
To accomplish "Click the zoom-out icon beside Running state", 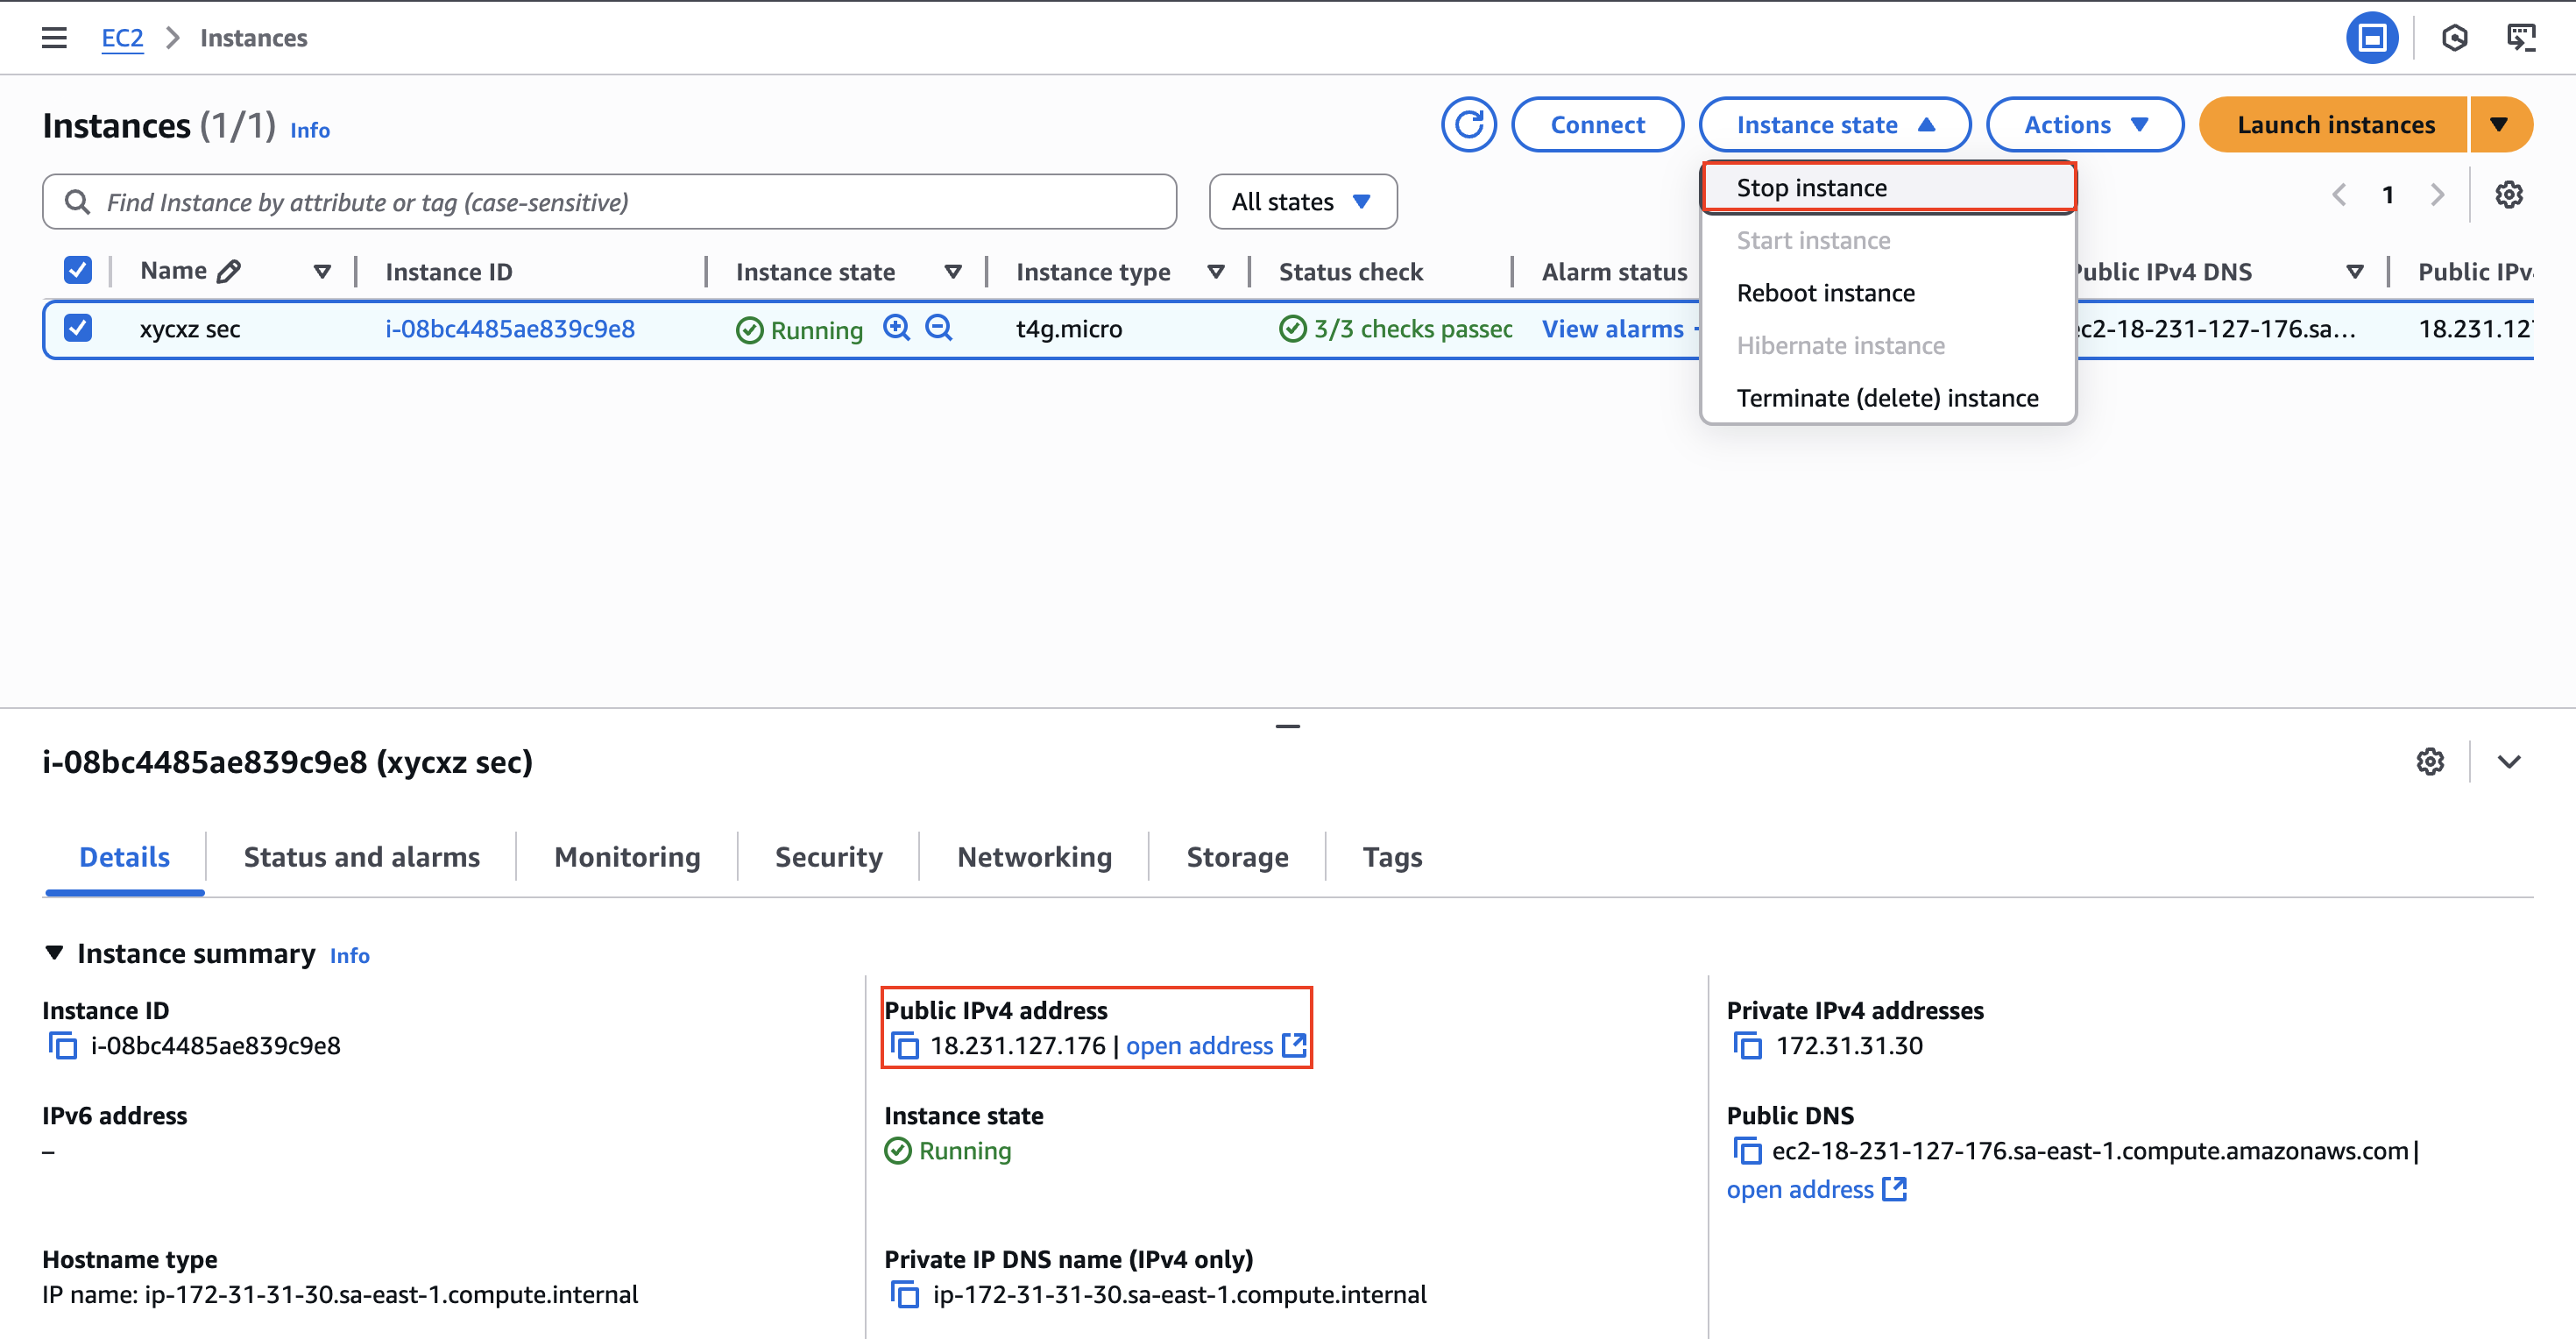I will (x=939, y=328).
